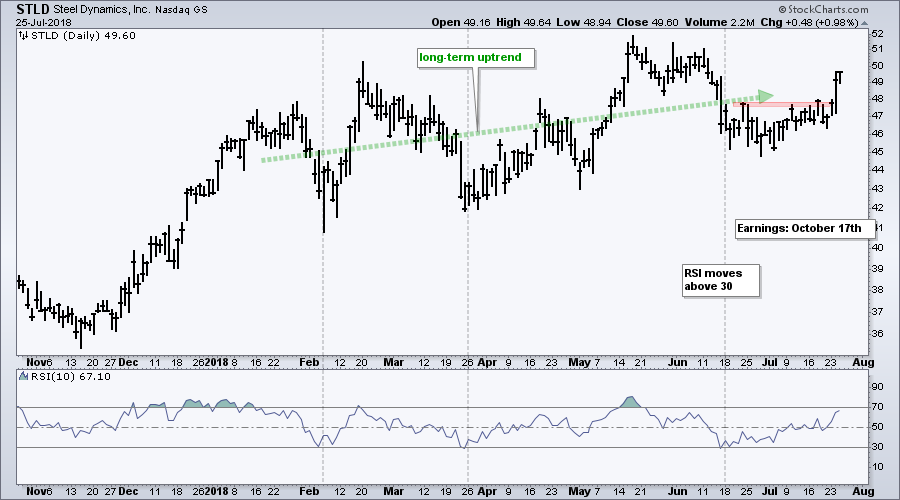
Task: Click the May label on price chart axis
Action: pyautogui.click(x=579, y=362)
